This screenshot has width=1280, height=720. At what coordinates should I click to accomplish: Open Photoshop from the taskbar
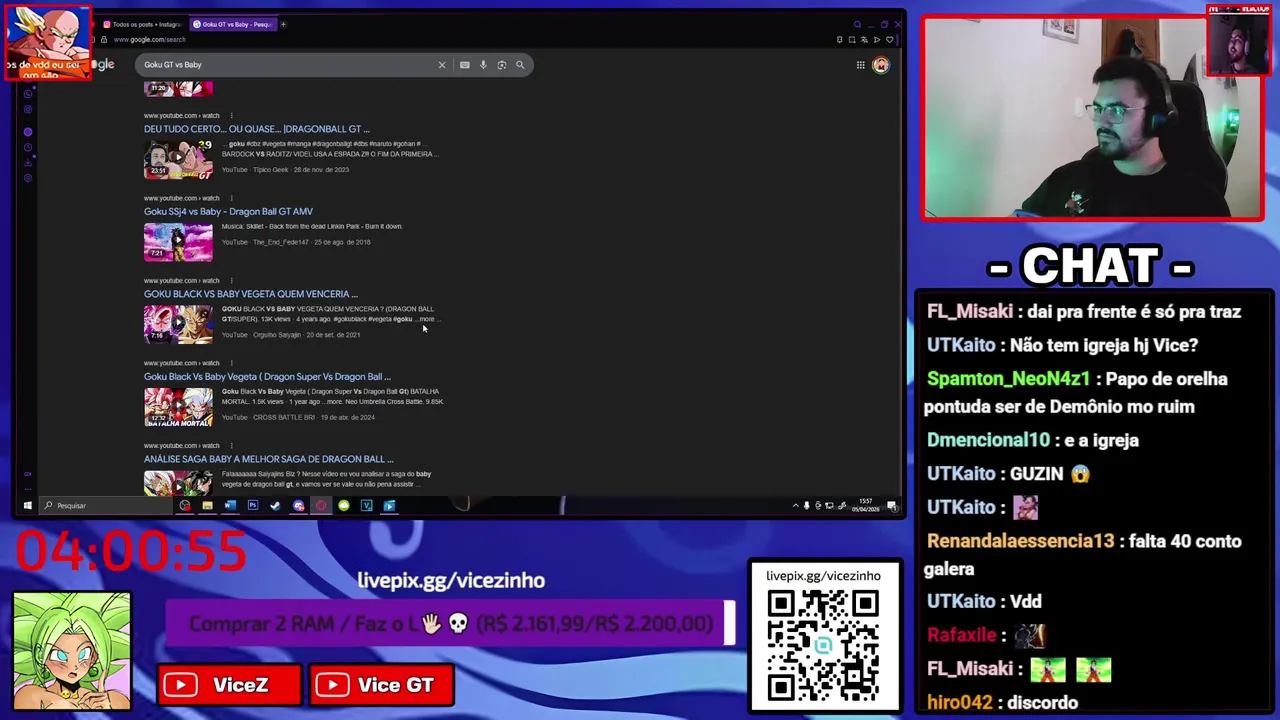(x=253, y=505)
